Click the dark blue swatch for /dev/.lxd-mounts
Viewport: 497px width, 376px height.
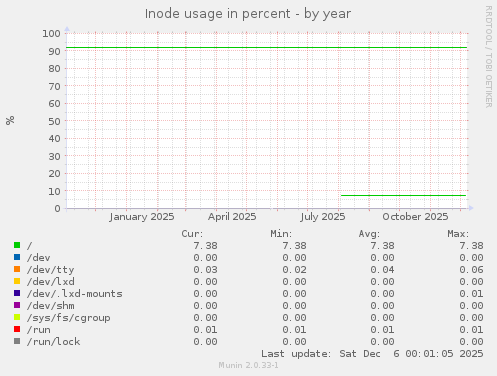(17, 293)
